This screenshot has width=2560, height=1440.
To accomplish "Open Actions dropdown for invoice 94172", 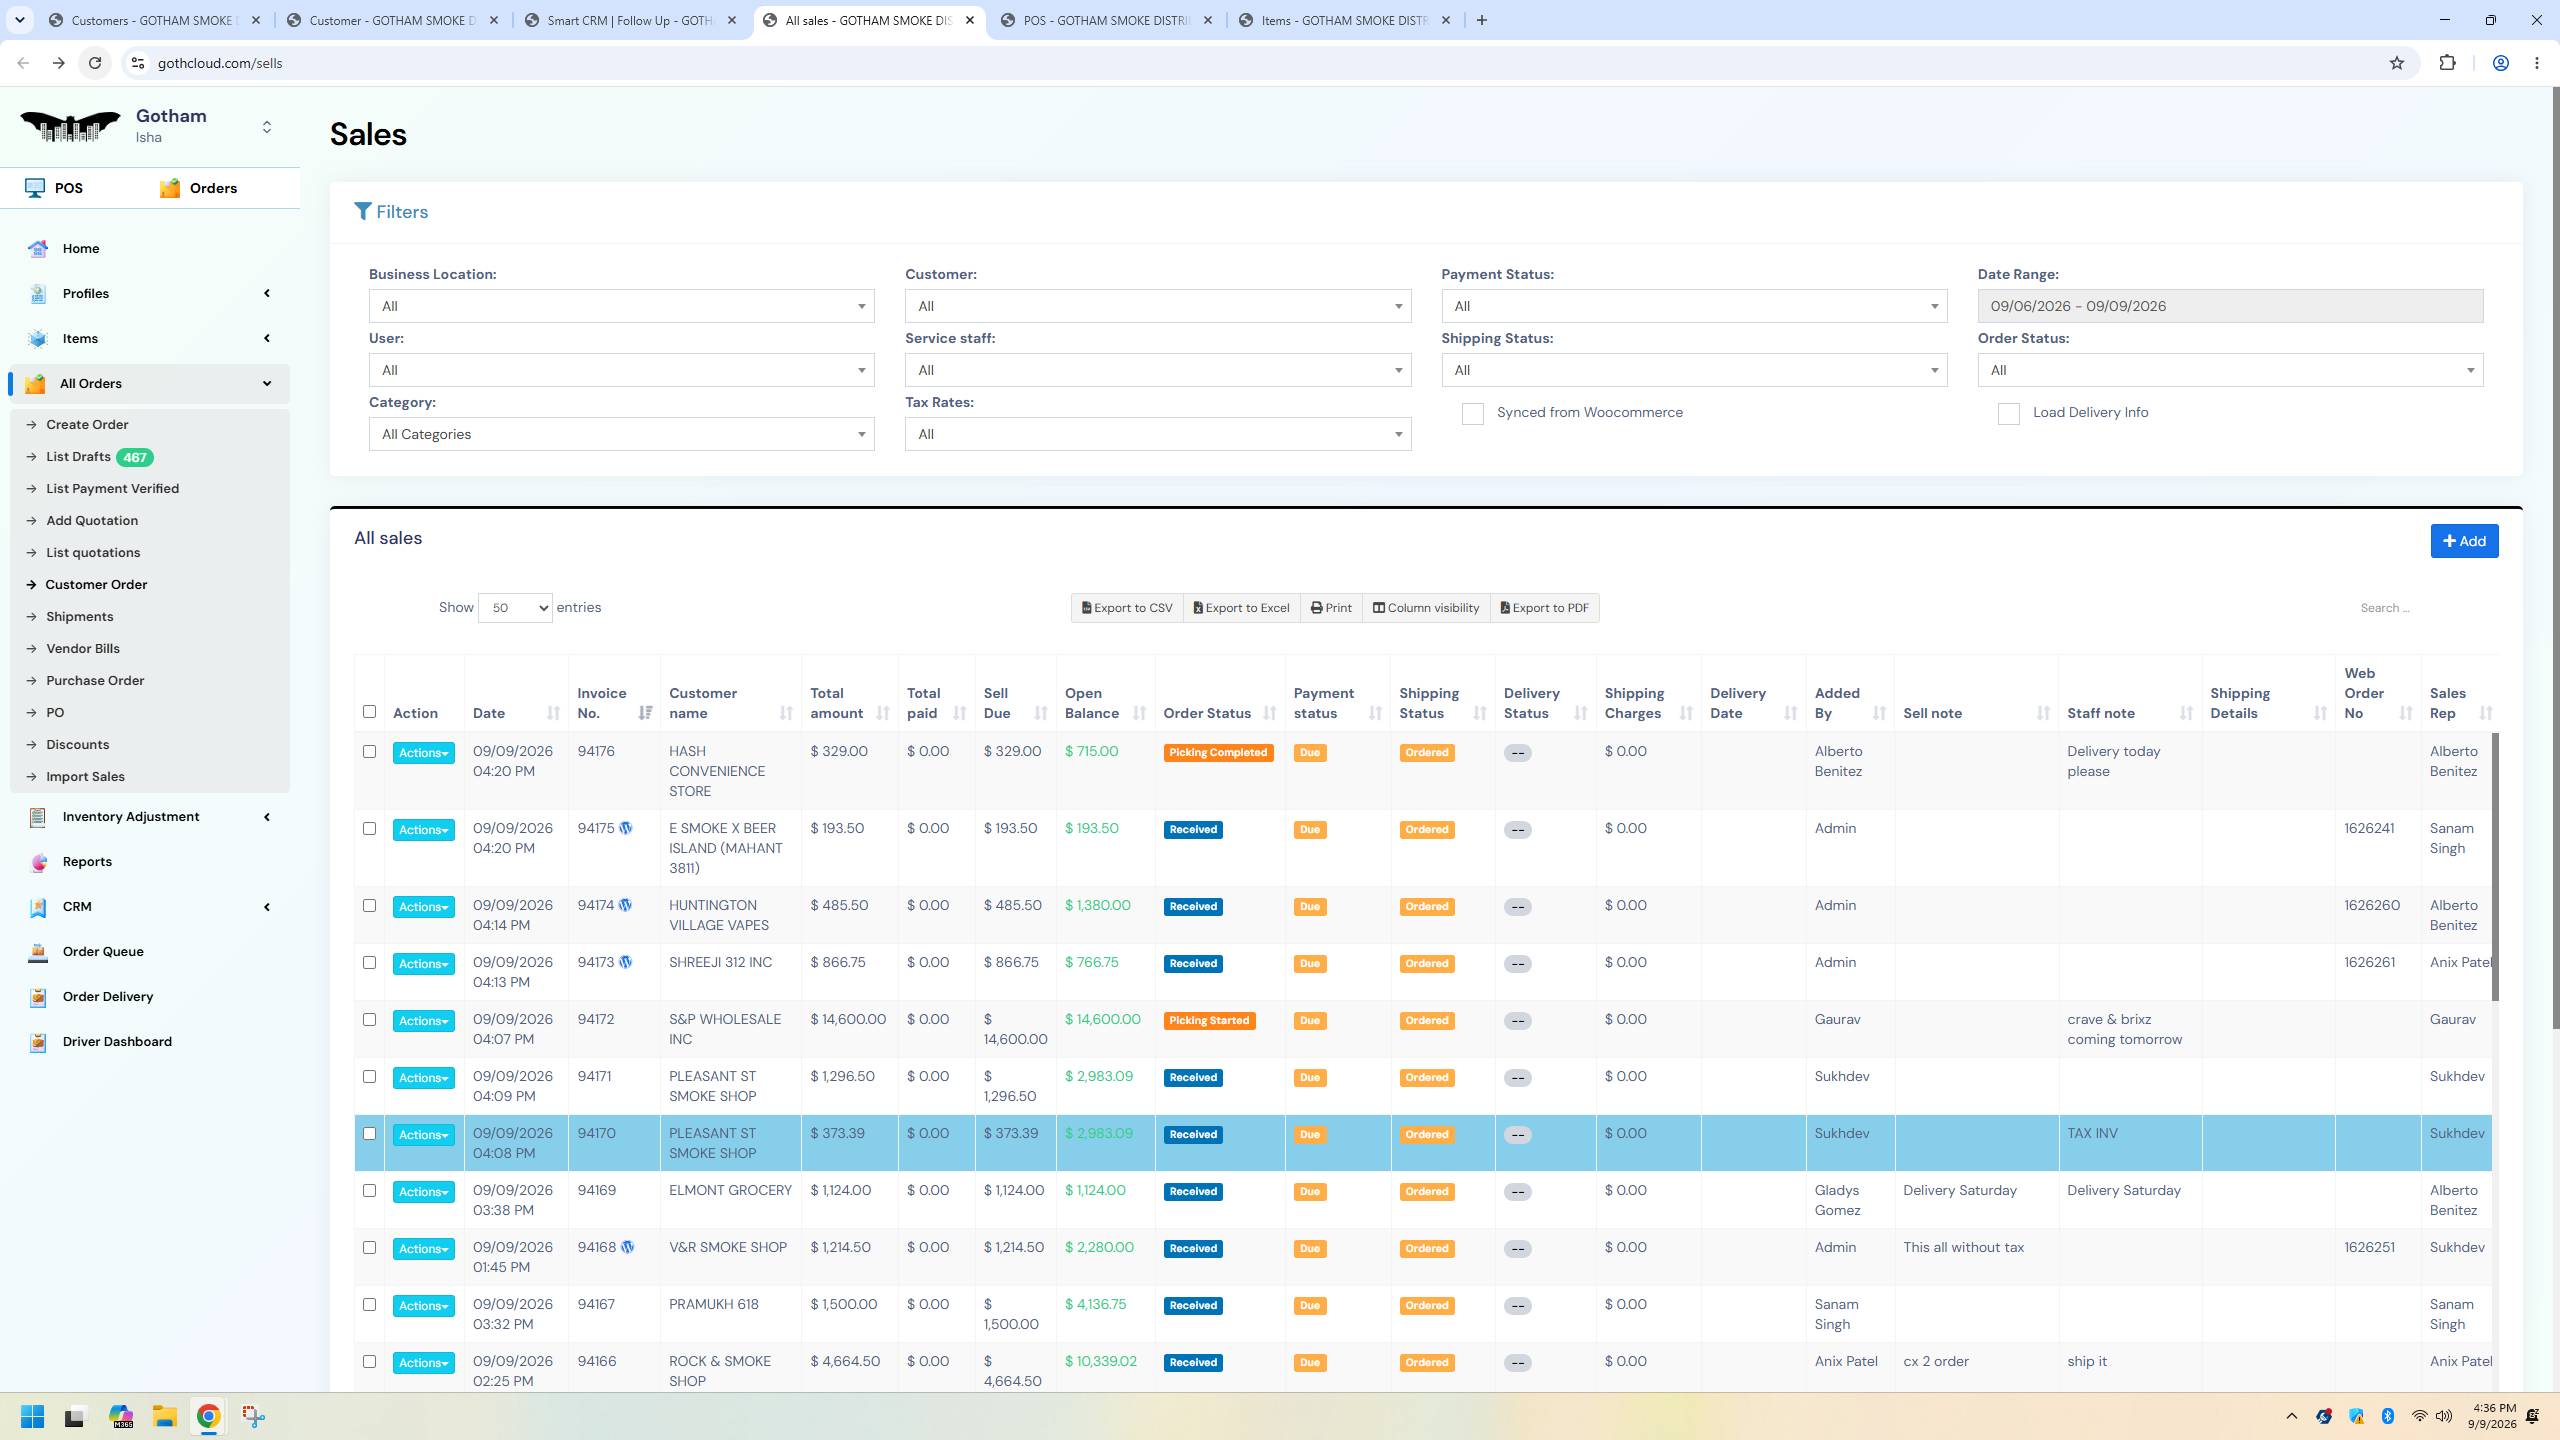I will point(423,1021).
